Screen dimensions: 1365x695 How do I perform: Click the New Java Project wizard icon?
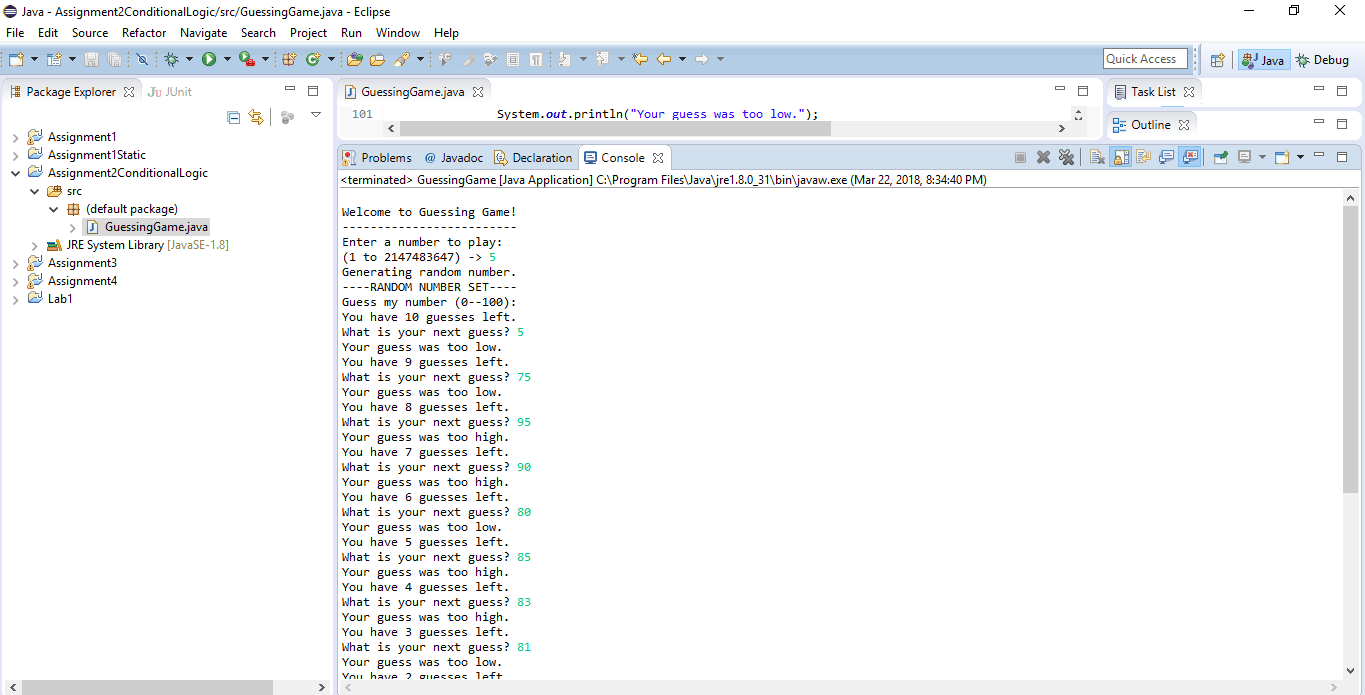pyautogui.click(x=54, y=60)
